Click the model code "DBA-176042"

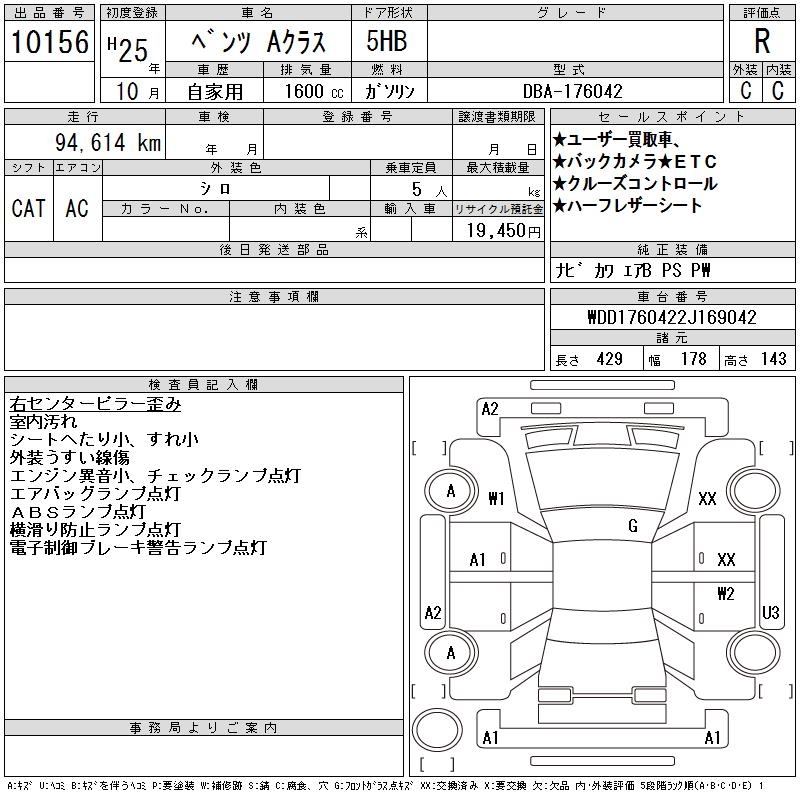(572, 91)
